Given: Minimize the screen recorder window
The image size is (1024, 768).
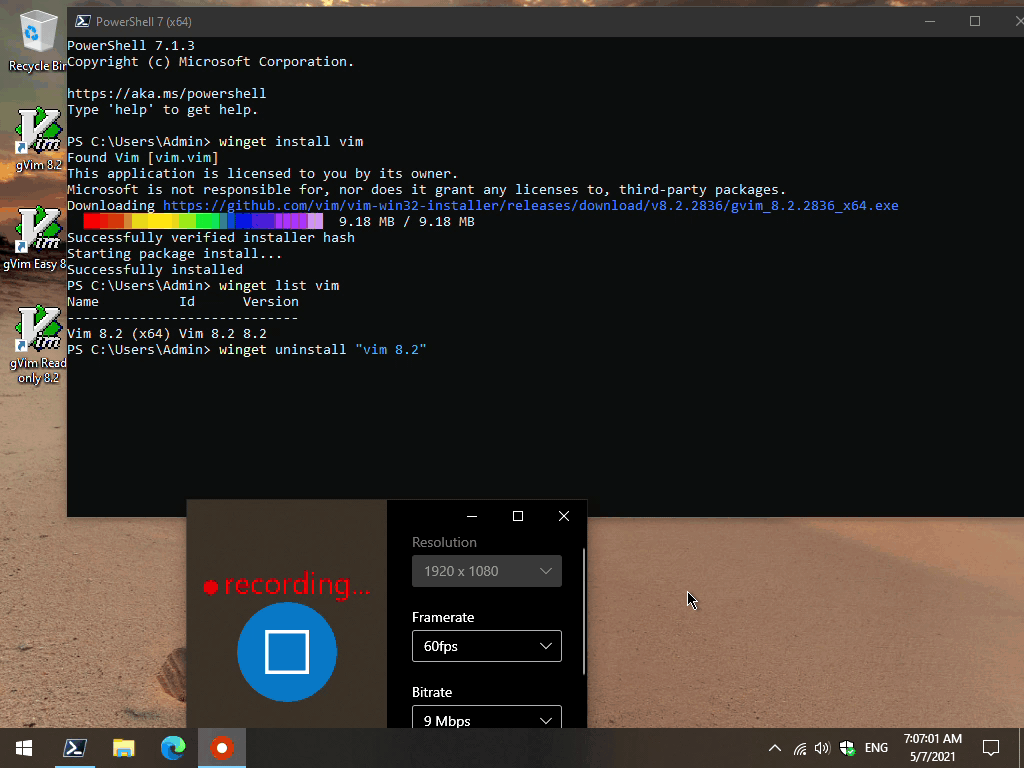Looking at the screenshot, I should pyautogui.click(x=472, y=516).
